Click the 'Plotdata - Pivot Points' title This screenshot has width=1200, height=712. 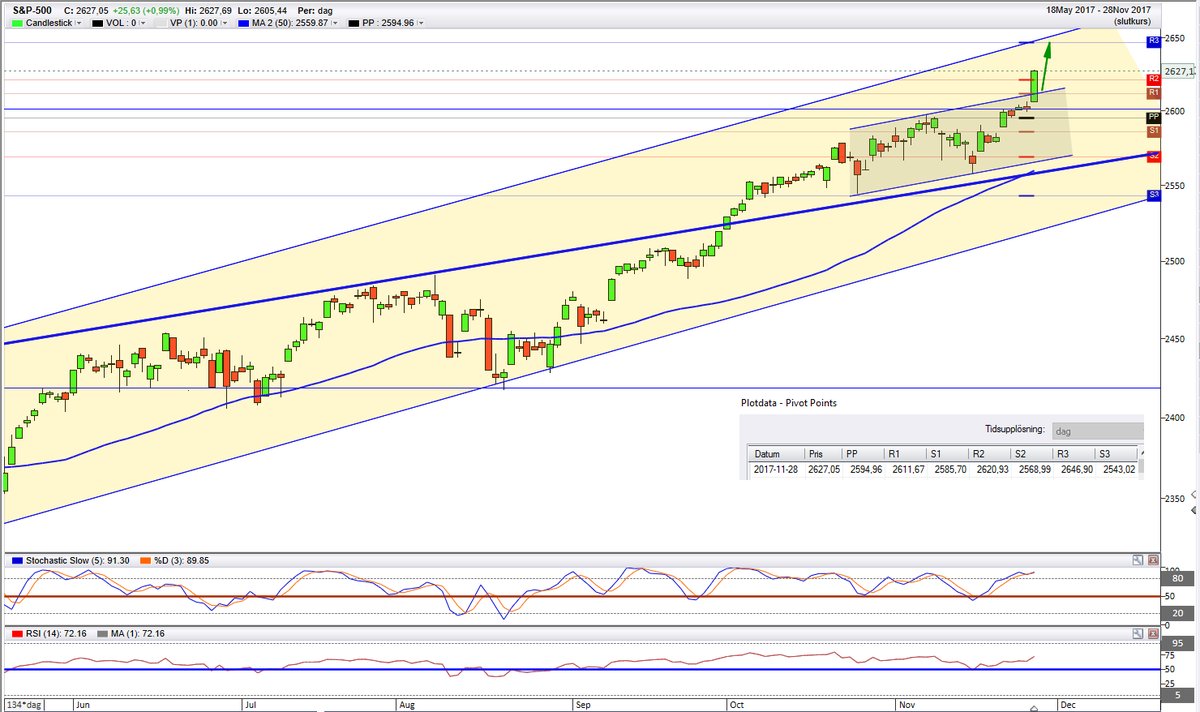[789, 403]
